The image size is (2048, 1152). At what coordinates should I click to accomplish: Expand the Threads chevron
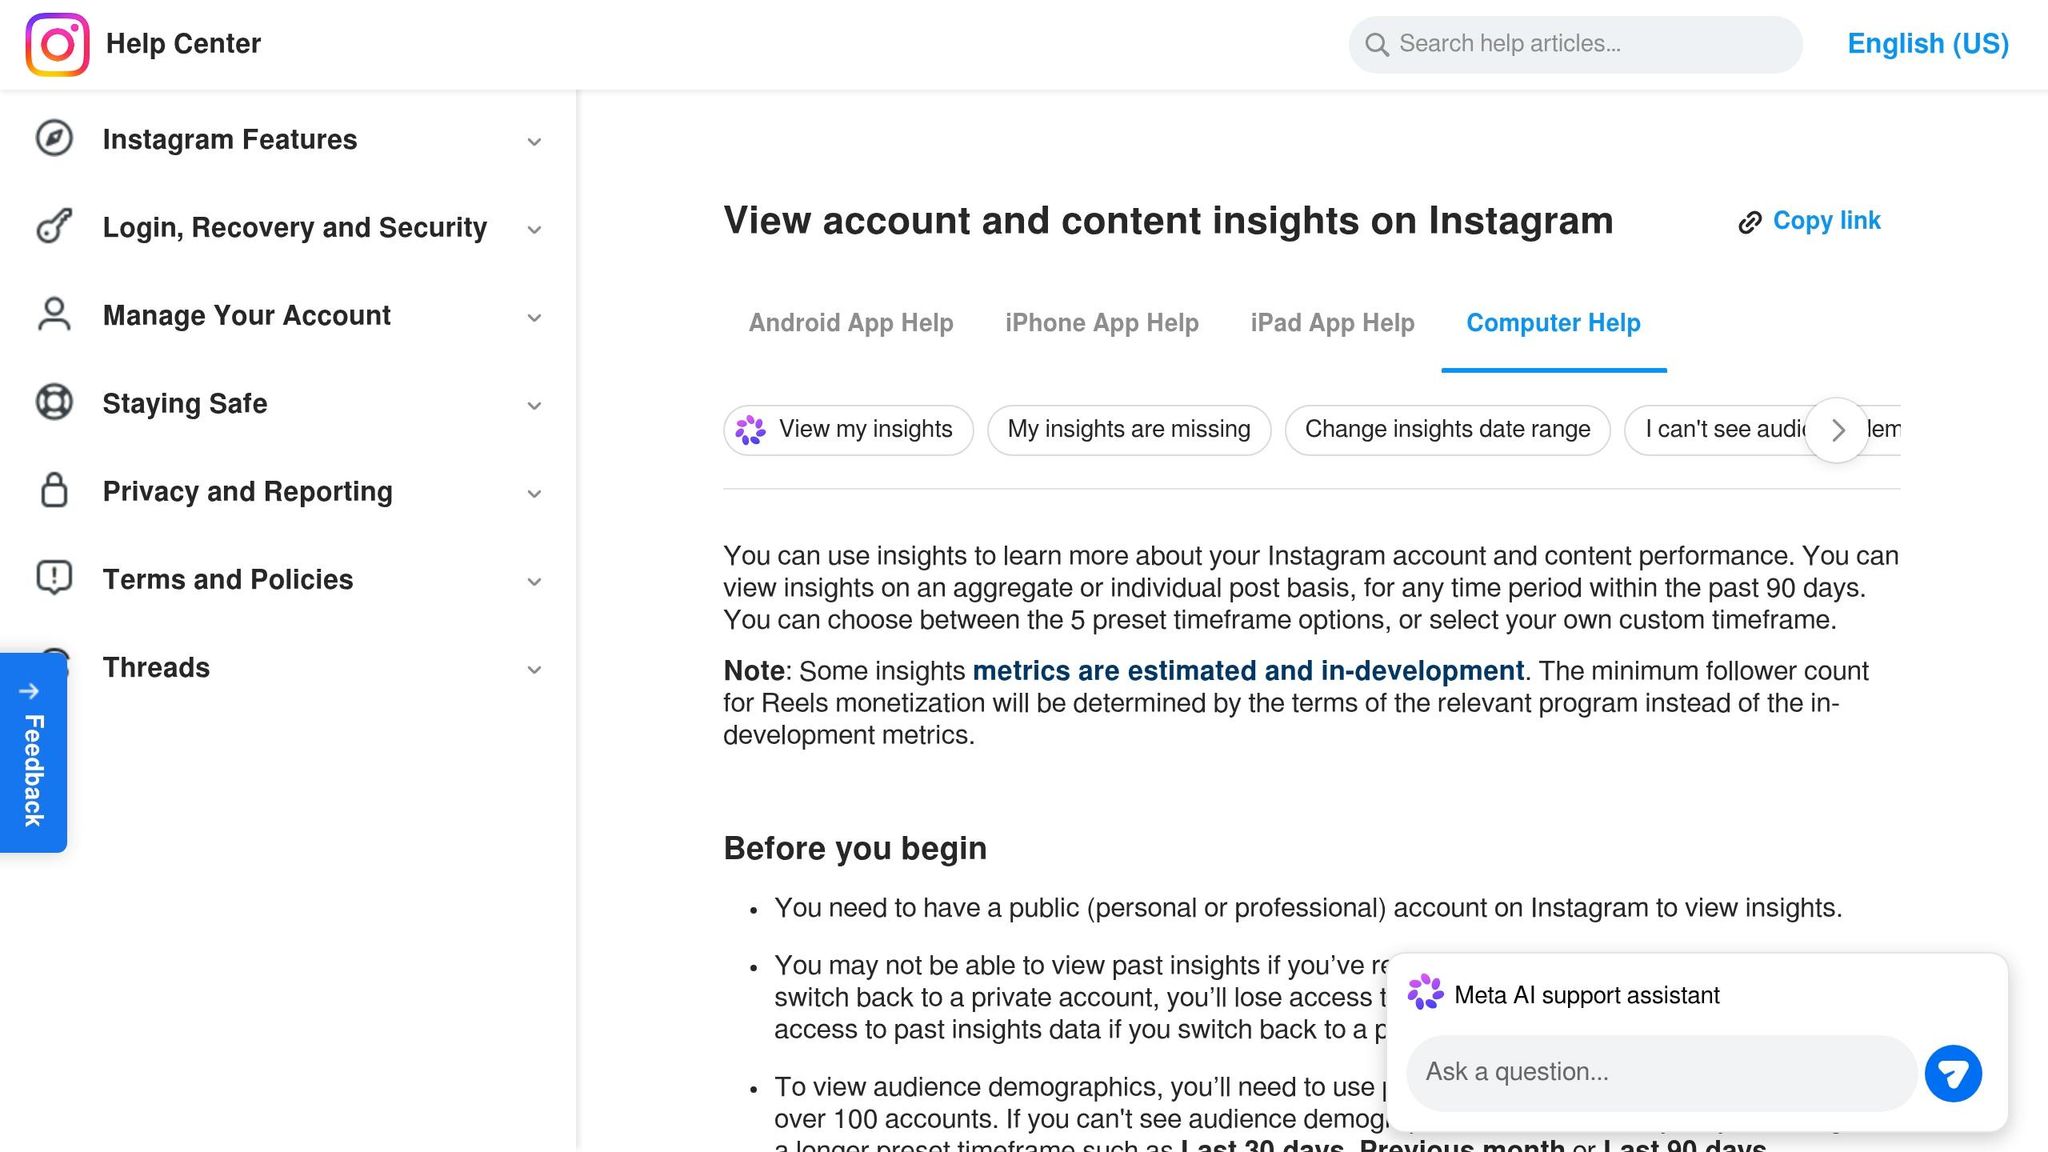click(534, 670)
